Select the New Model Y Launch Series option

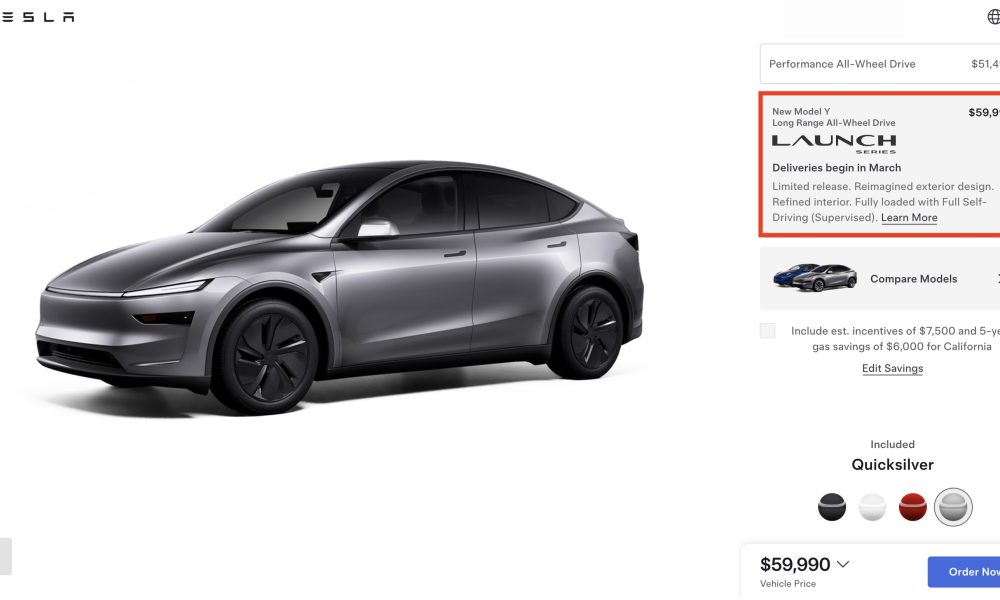[880, 165]
